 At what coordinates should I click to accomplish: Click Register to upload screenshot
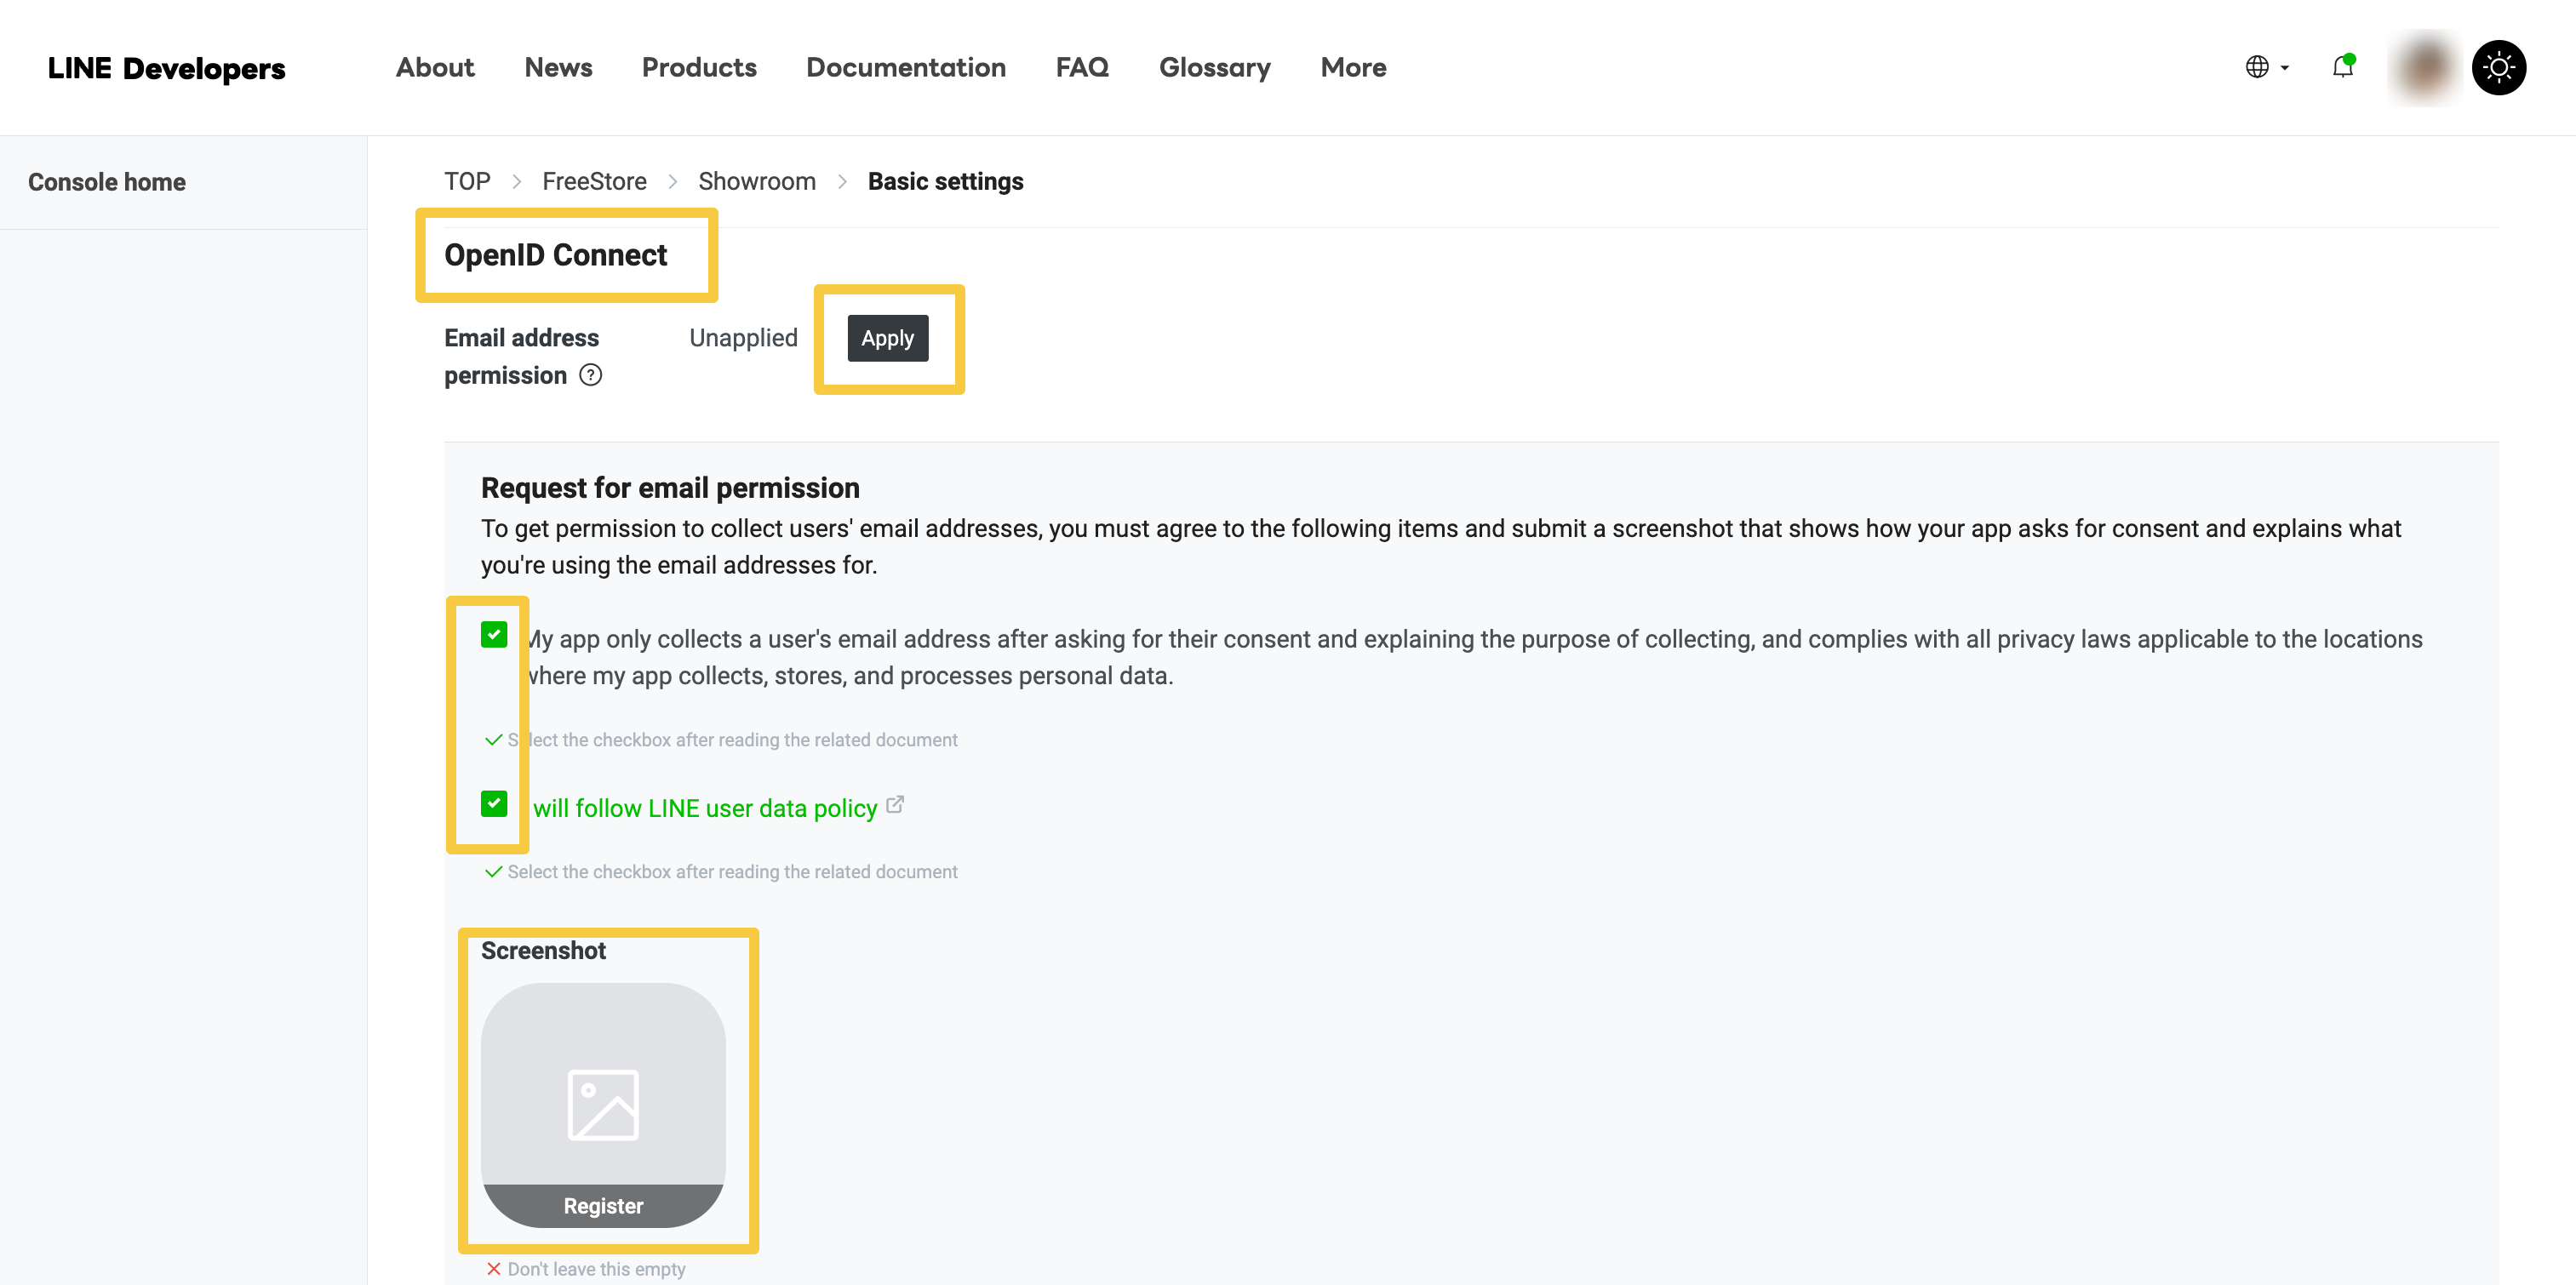[603, 1206]
